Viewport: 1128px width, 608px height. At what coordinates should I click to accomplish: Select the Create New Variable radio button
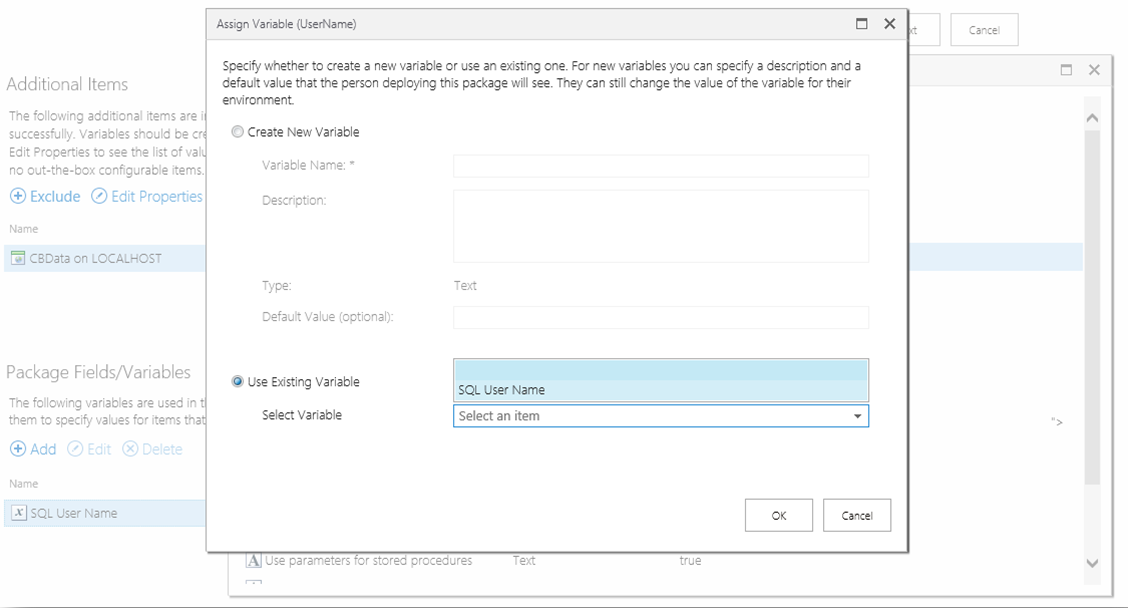236,131
